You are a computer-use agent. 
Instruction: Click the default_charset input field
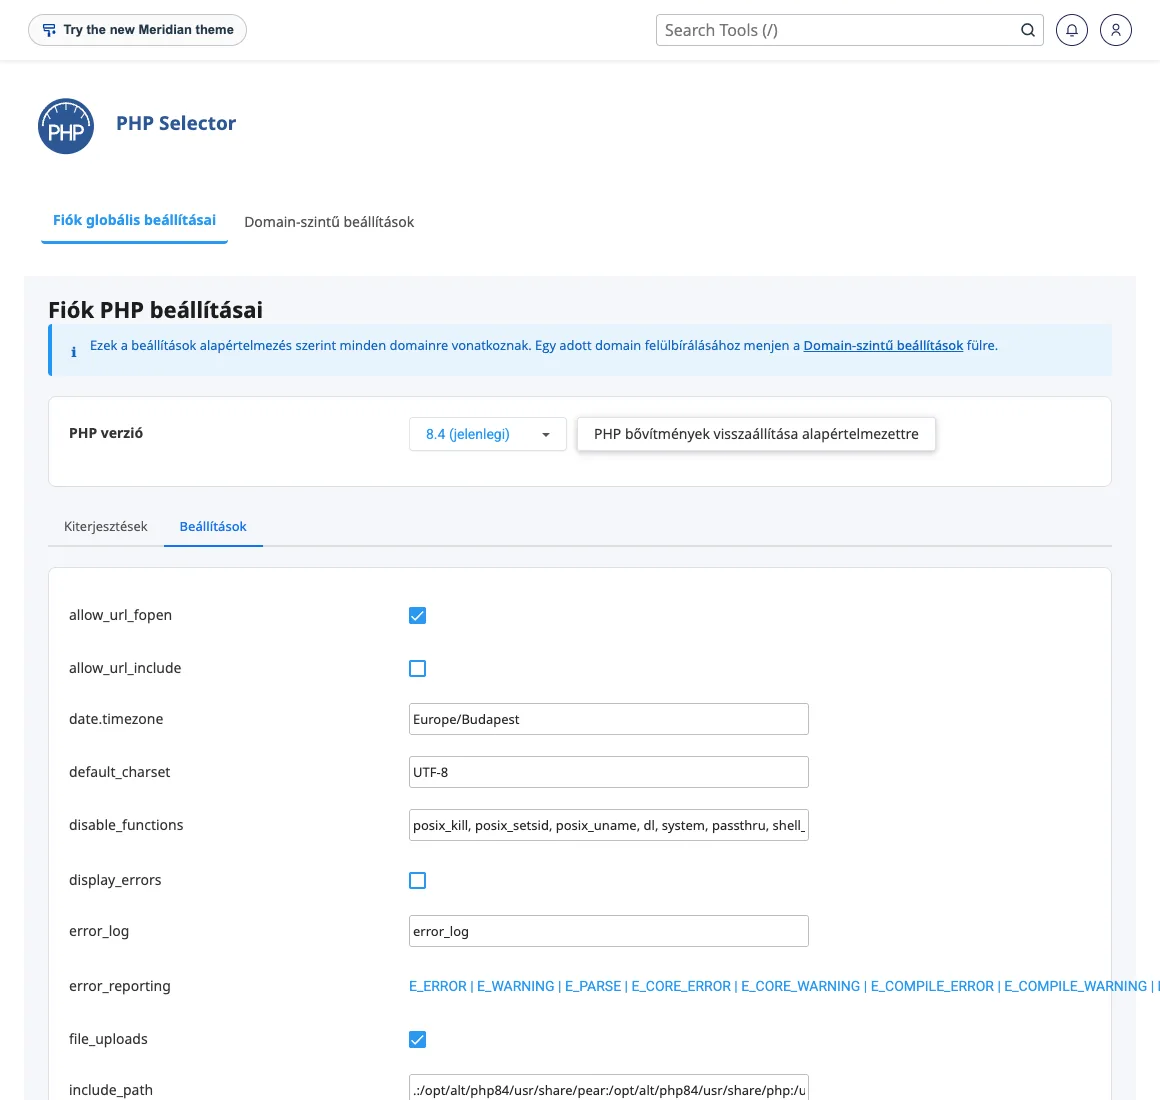[x=609, y=772]
